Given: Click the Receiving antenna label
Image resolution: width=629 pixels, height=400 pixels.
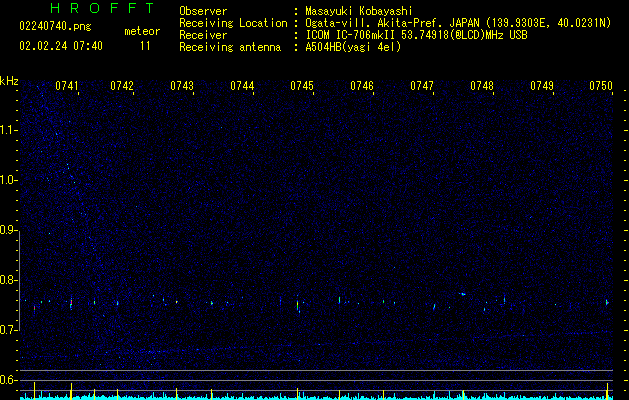Looking at the screenshot, I should pos(230,47).
